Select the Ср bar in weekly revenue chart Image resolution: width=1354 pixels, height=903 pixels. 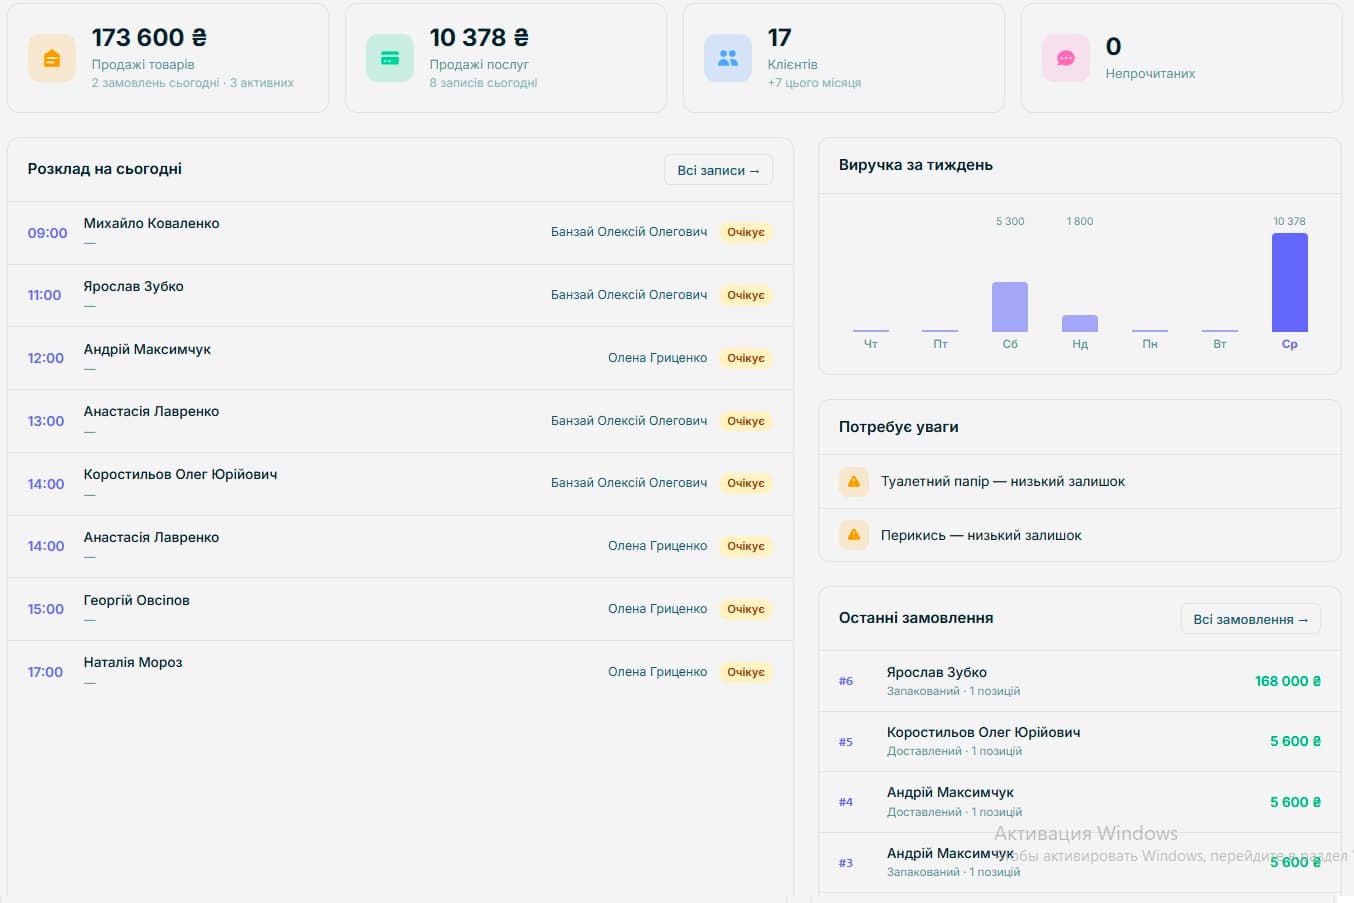[1289, 281]
